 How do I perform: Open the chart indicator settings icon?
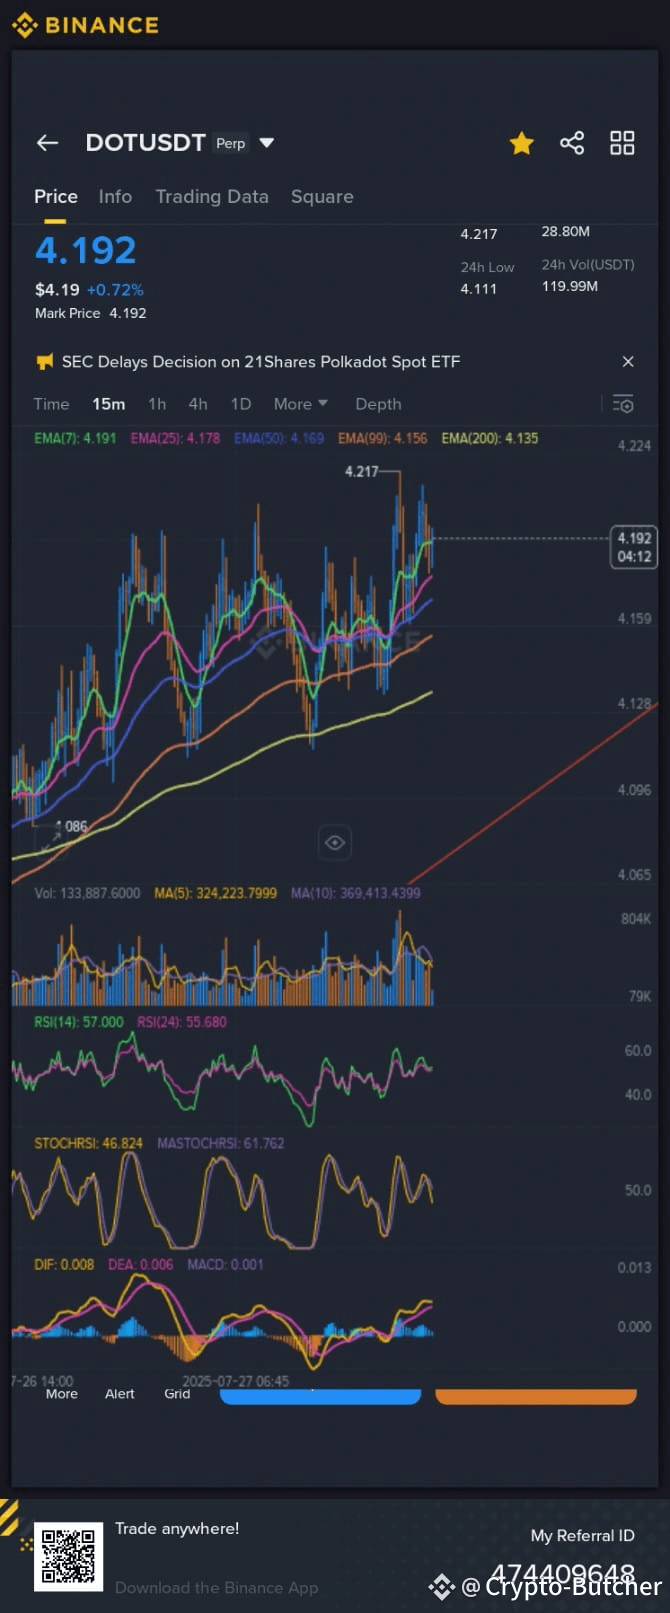click(623, 404)
